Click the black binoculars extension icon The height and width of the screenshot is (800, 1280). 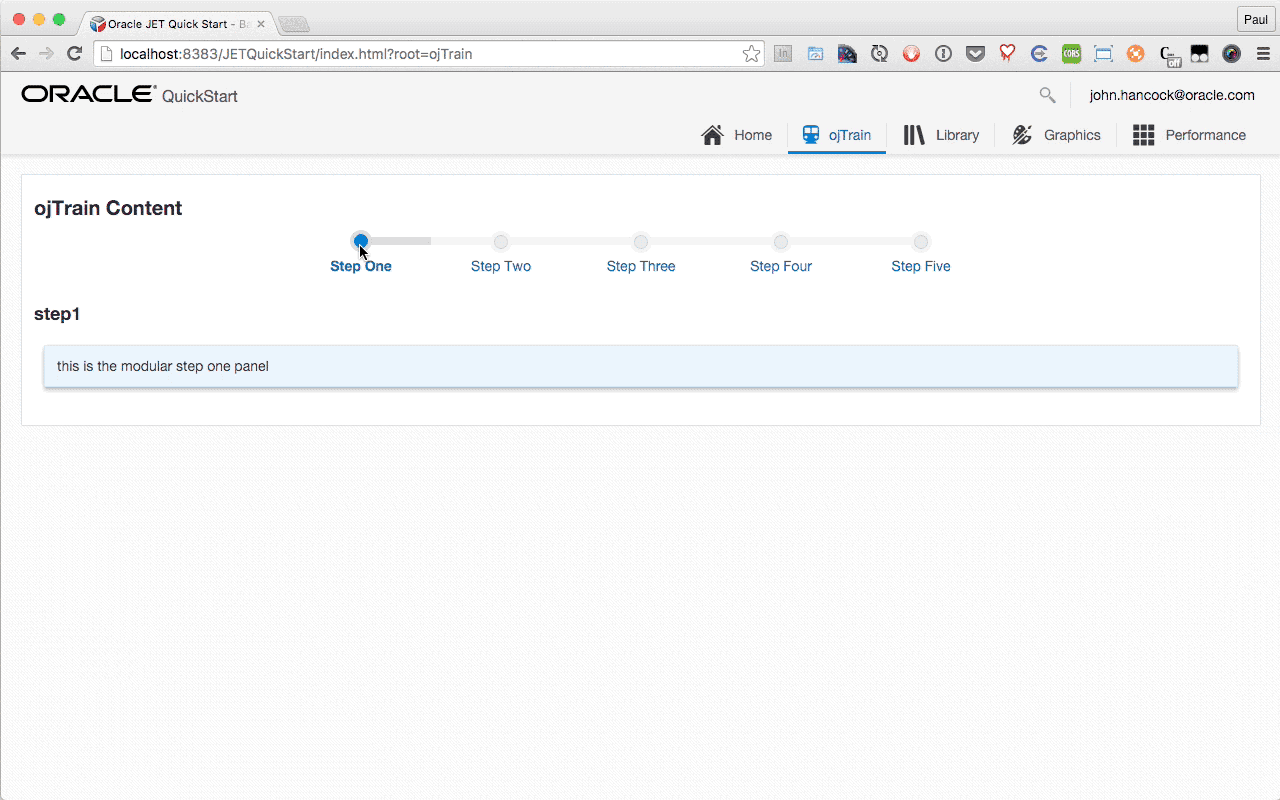click(1199, 54)
